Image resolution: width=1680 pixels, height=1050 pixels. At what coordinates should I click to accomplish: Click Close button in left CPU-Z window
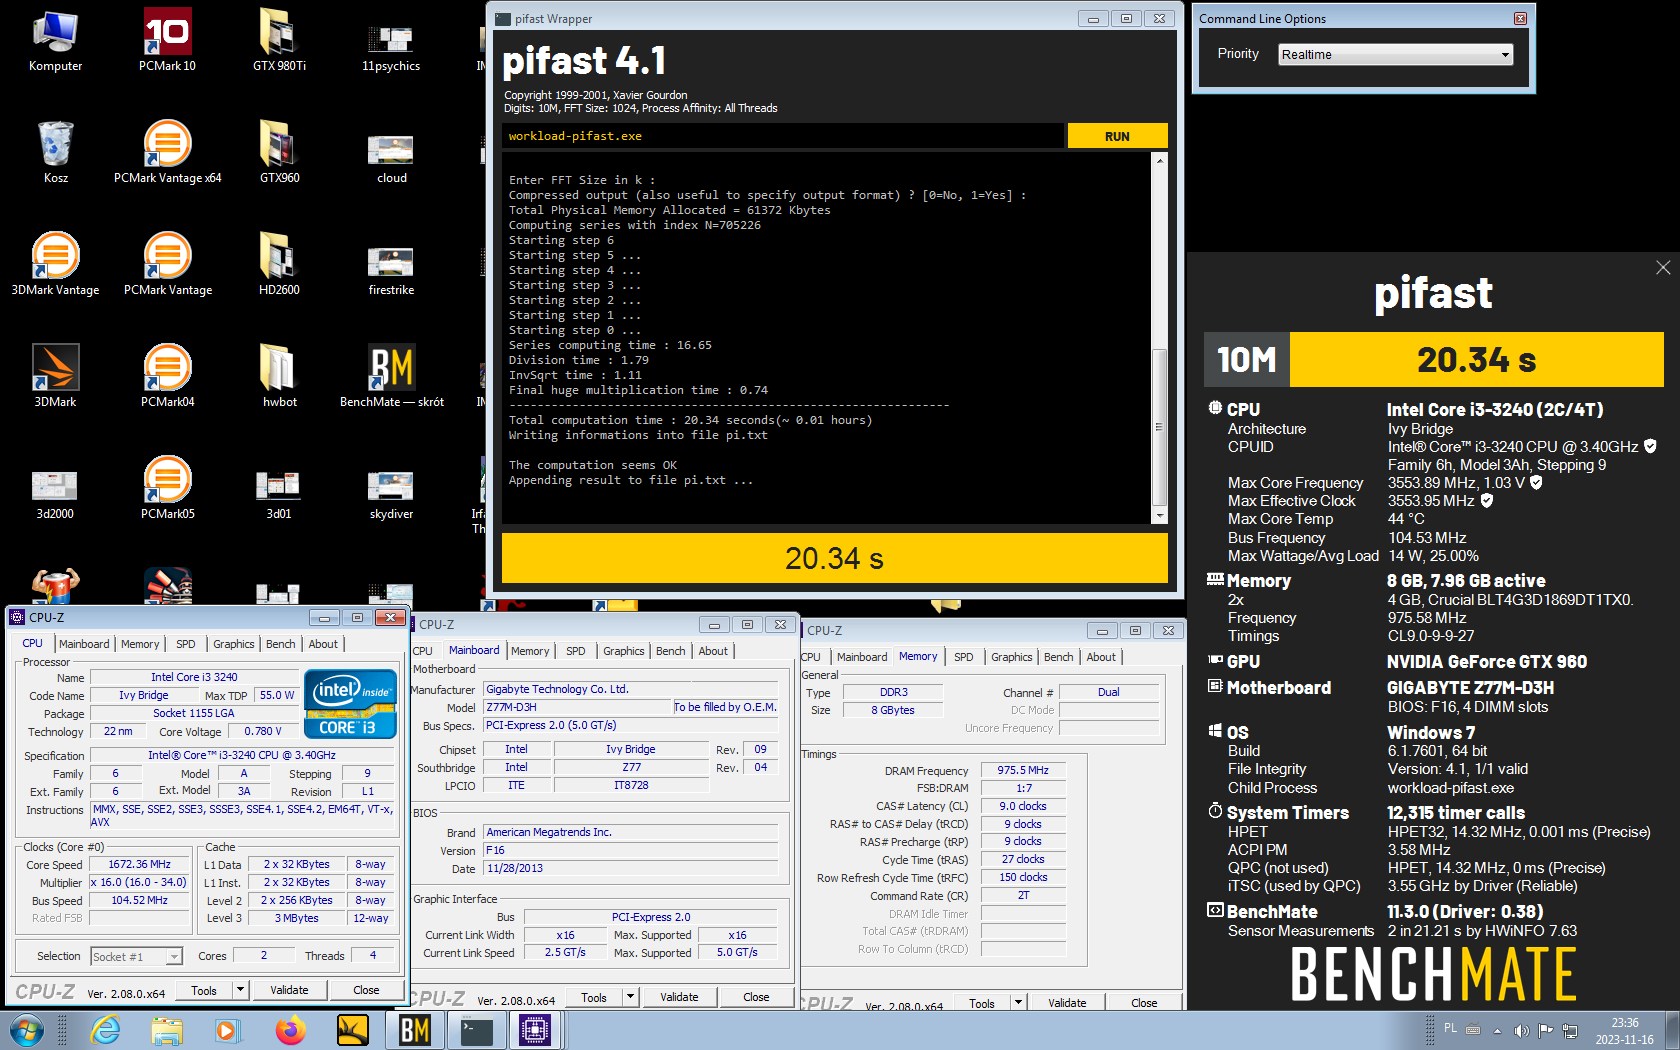[x=366, y=990]
